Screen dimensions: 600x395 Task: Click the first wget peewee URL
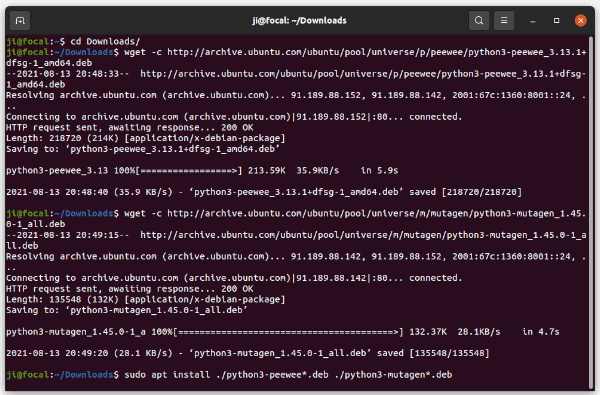click(377, 52)
